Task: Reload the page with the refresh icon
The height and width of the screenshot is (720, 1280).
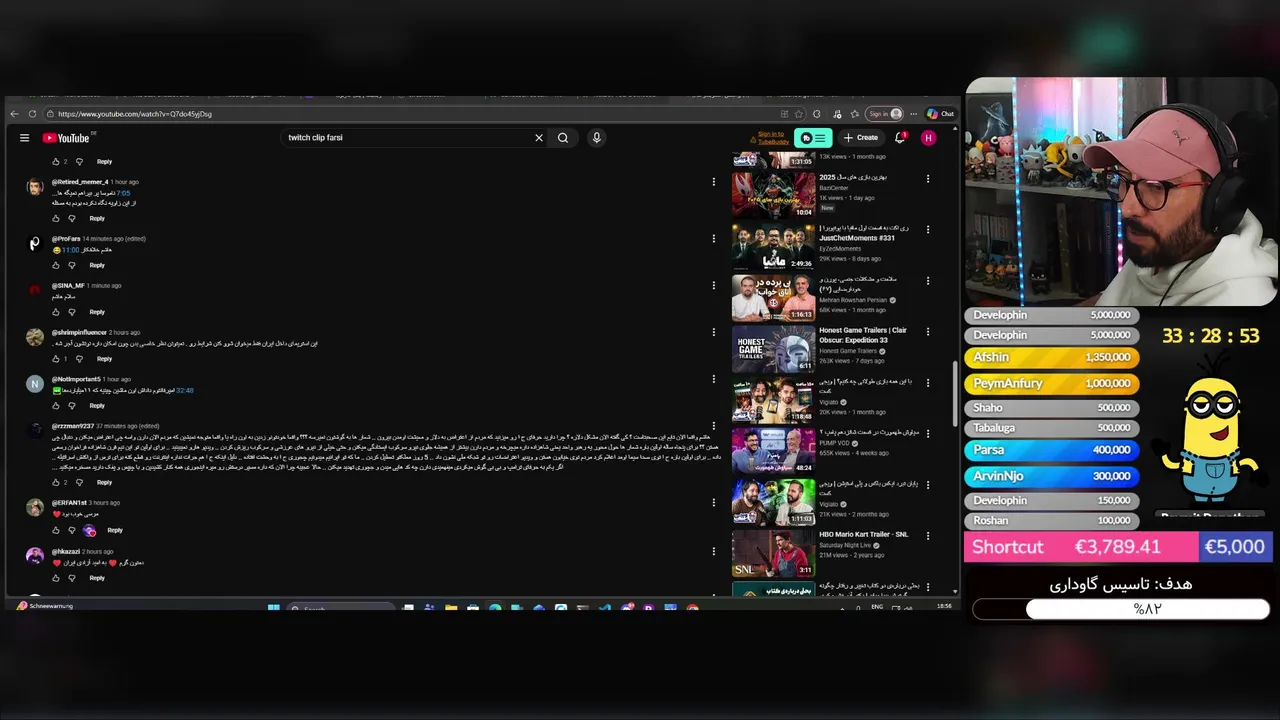Action: [x=32, y=114]
